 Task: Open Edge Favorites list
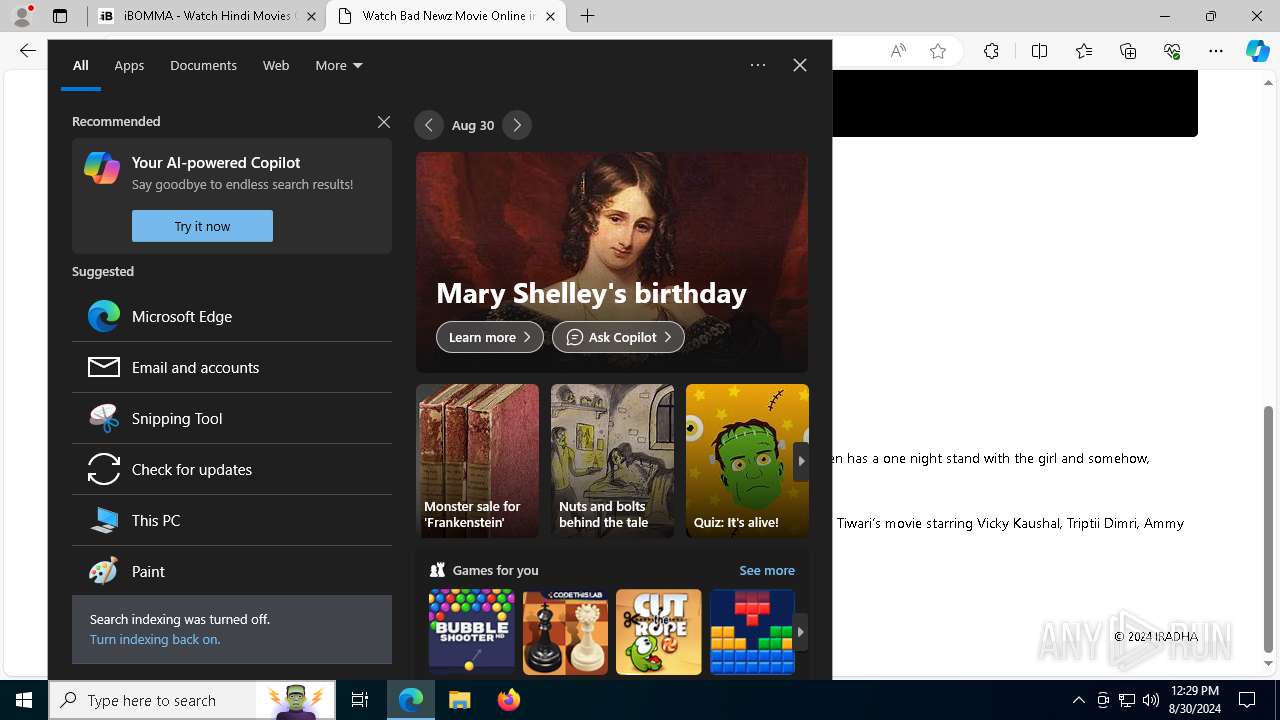(1084, 51)
